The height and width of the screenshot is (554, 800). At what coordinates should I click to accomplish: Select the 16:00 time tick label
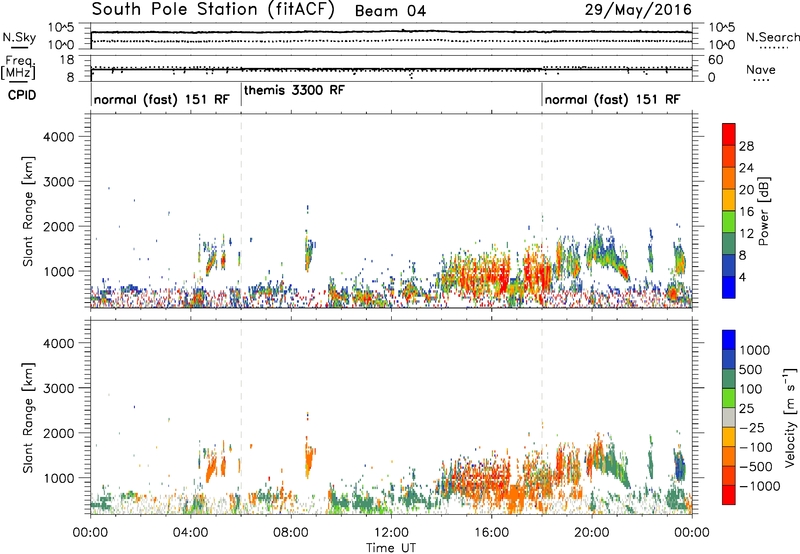[491, 533]
